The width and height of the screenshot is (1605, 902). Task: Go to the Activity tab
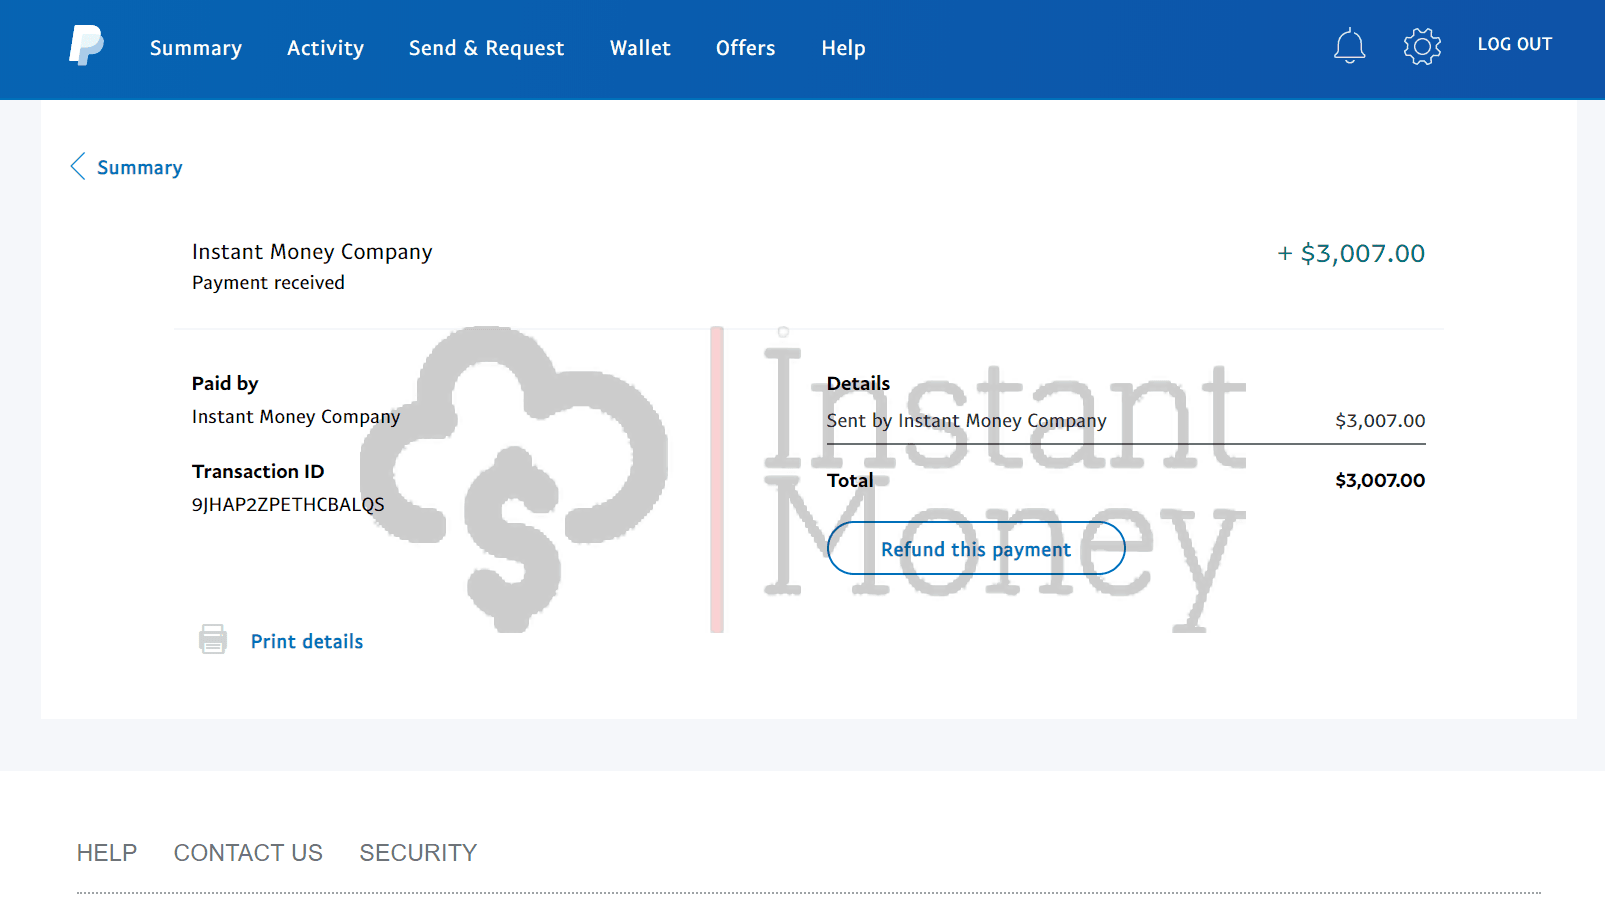click(325, 48)
